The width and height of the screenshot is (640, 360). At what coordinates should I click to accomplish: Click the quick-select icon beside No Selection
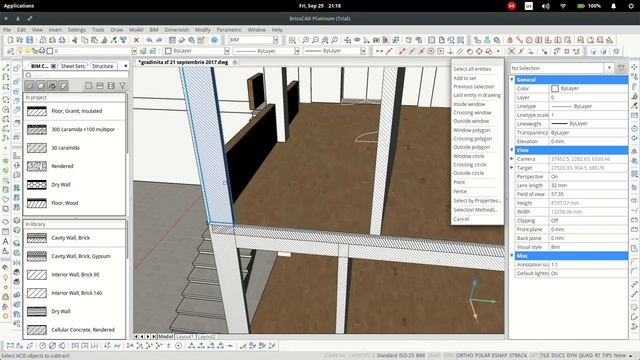click(x=621, y=68)
